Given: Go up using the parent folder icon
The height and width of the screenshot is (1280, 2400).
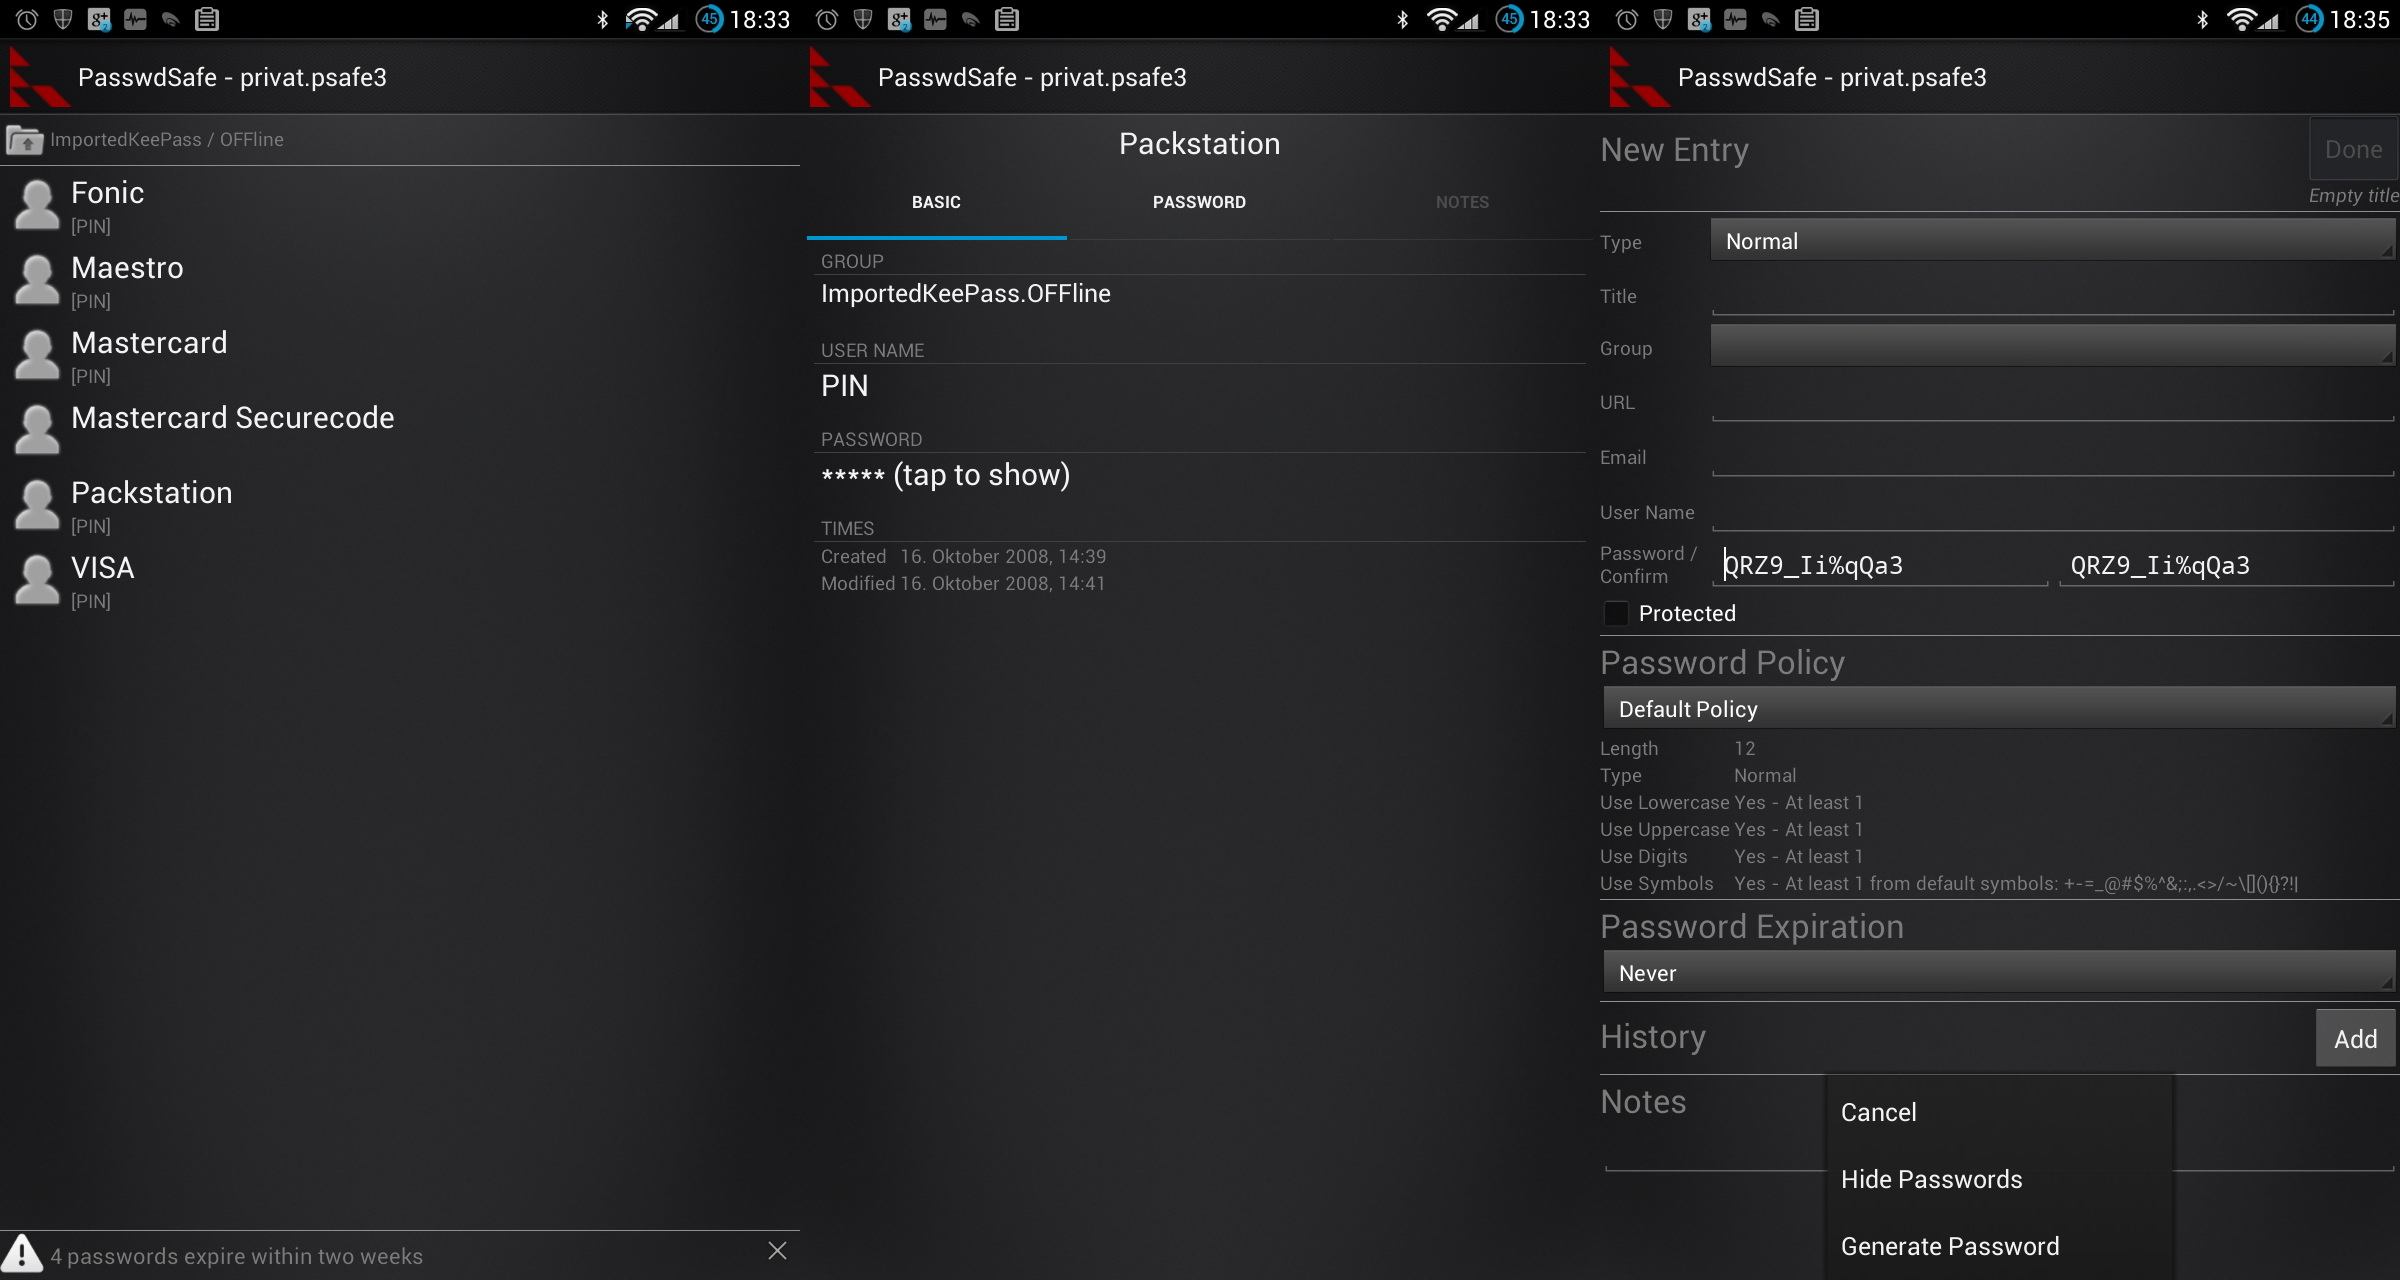Looking at the screenshot, I should (24, 140).
